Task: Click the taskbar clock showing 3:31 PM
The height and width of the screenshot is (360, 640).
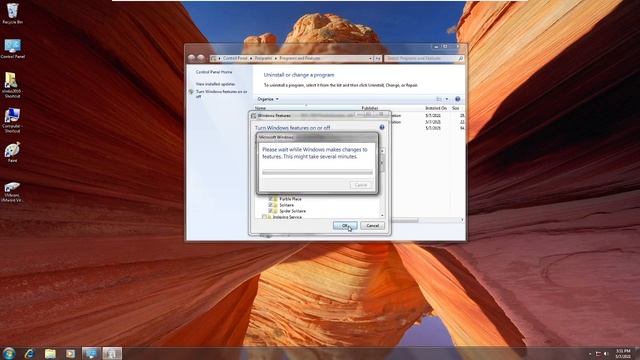Action: tap(623, 353)
